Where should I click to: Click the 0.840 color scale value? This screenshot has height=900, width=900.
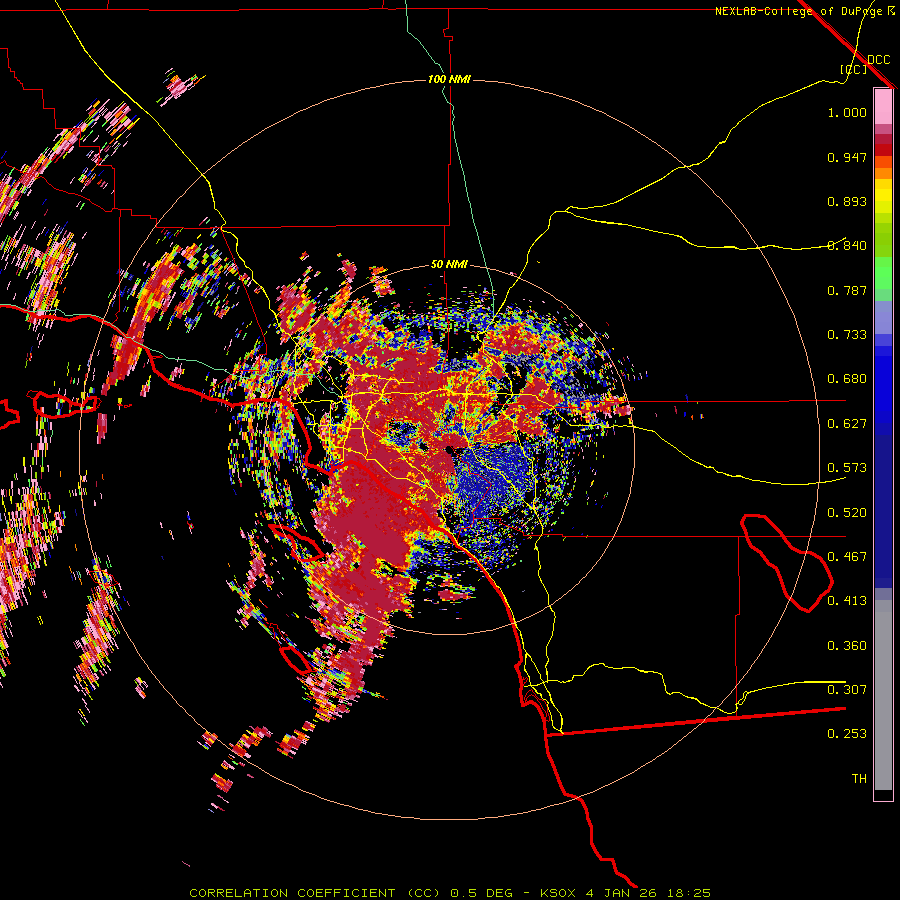click(x=847, y=246)
